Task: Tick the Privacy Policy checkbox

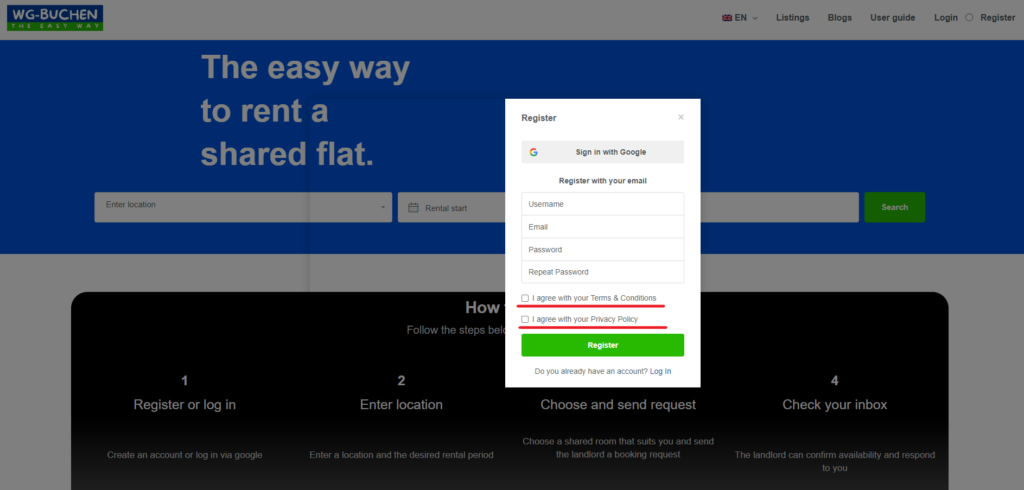Action: click(525, 319)
